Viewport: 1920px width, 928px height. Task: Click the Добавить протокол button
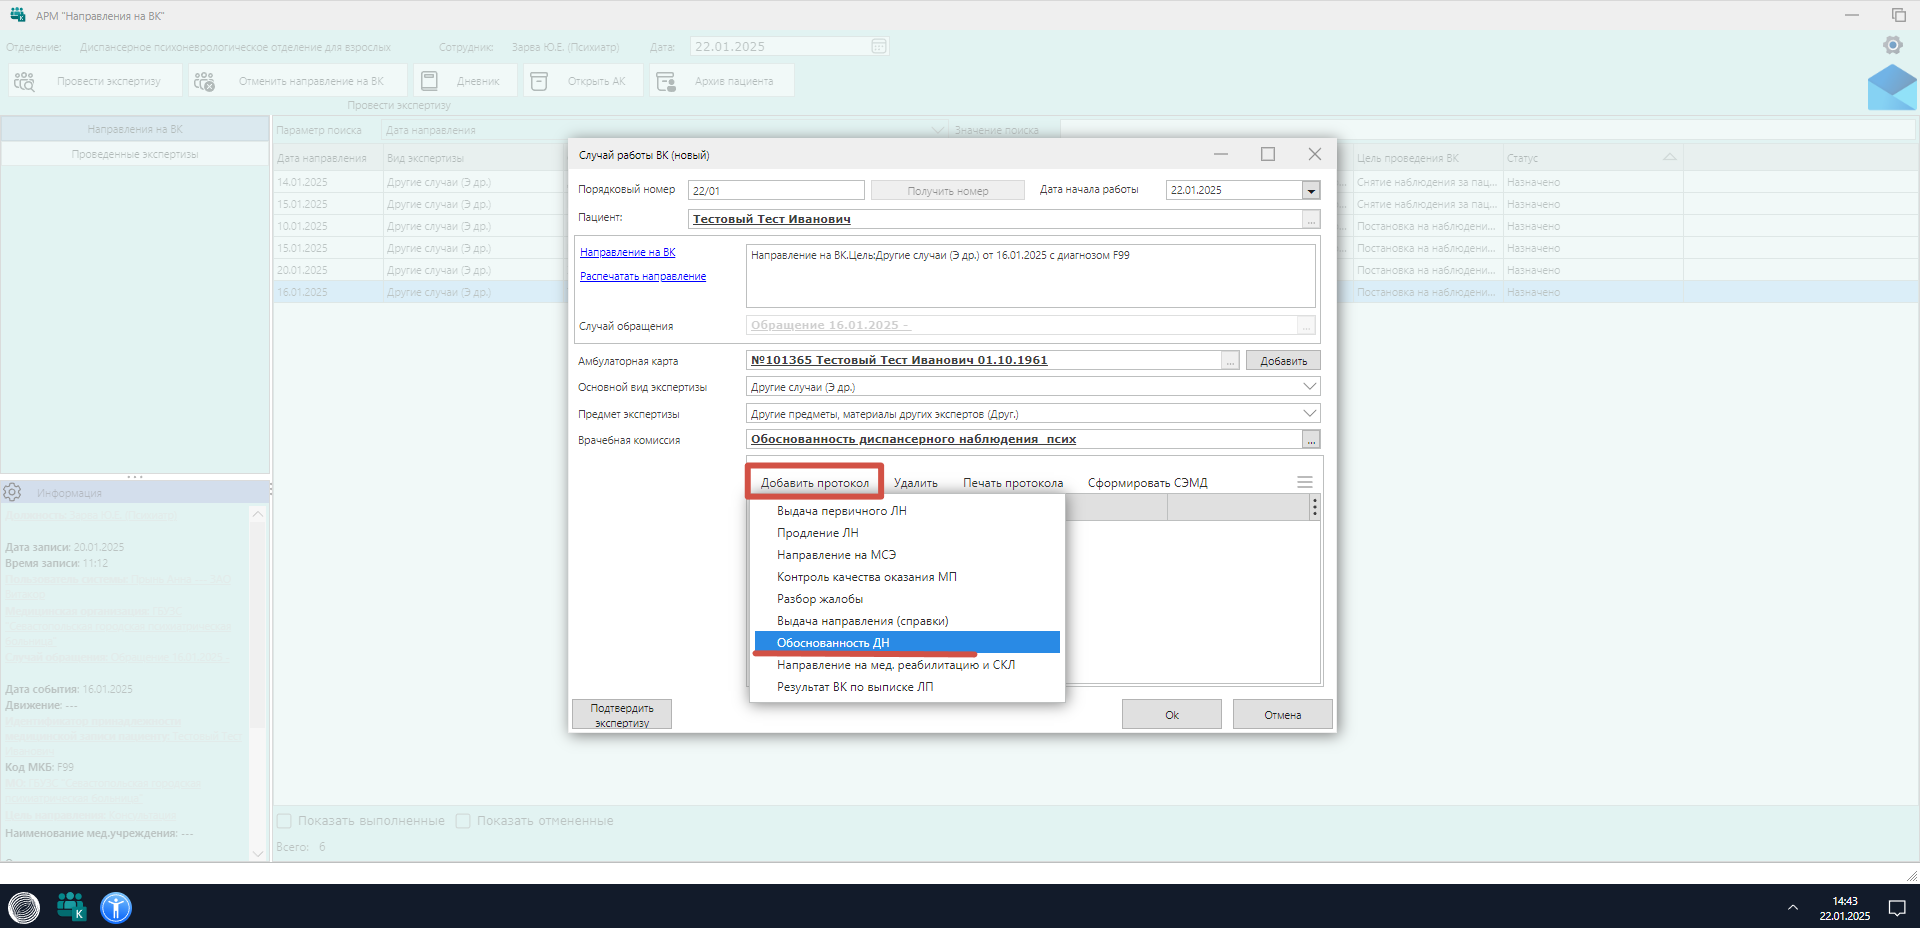815,483
